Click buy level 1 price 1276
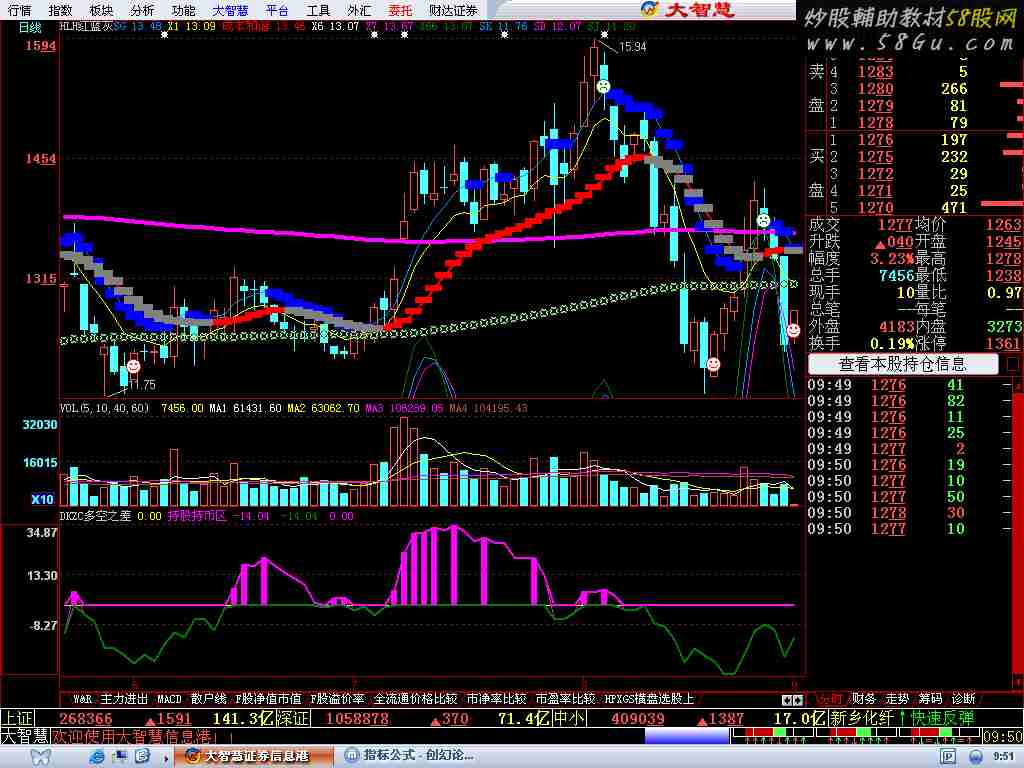 [x=875, y=140]
